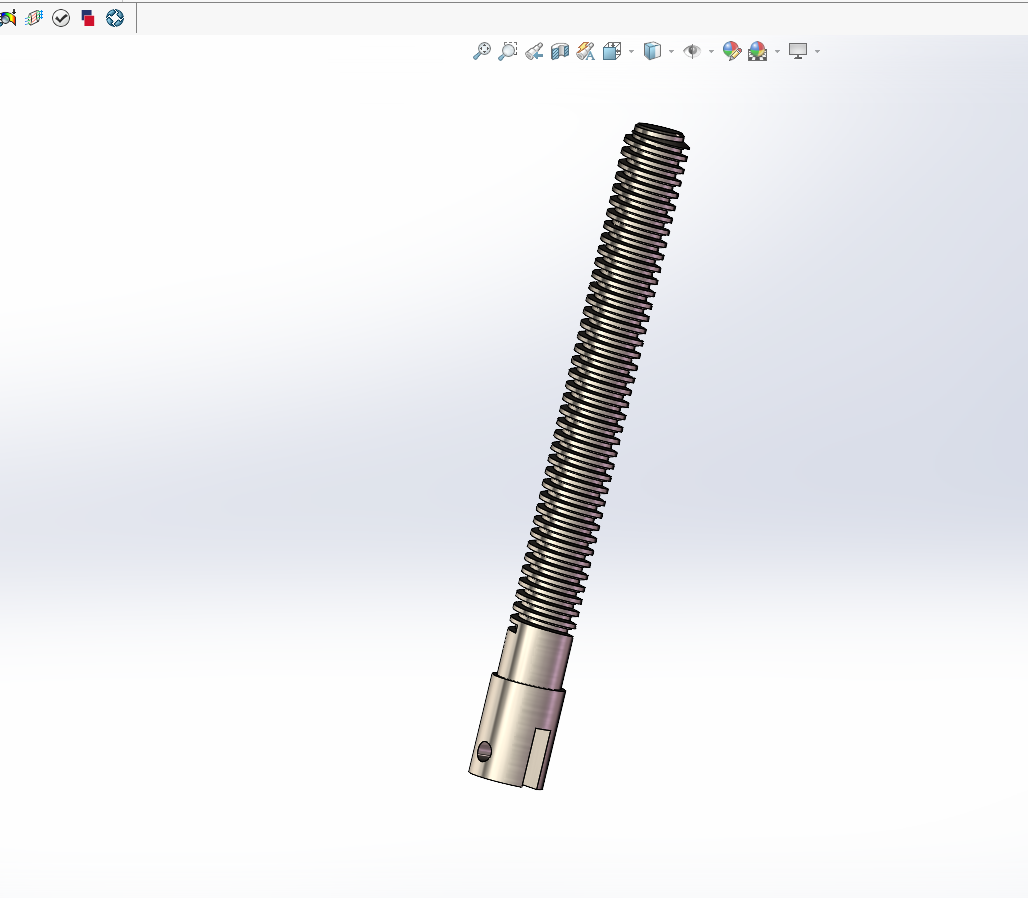Activate the Zoom to Area tool
The height and width of the screenshot is (898, 1028).
(x=507, y=51)
